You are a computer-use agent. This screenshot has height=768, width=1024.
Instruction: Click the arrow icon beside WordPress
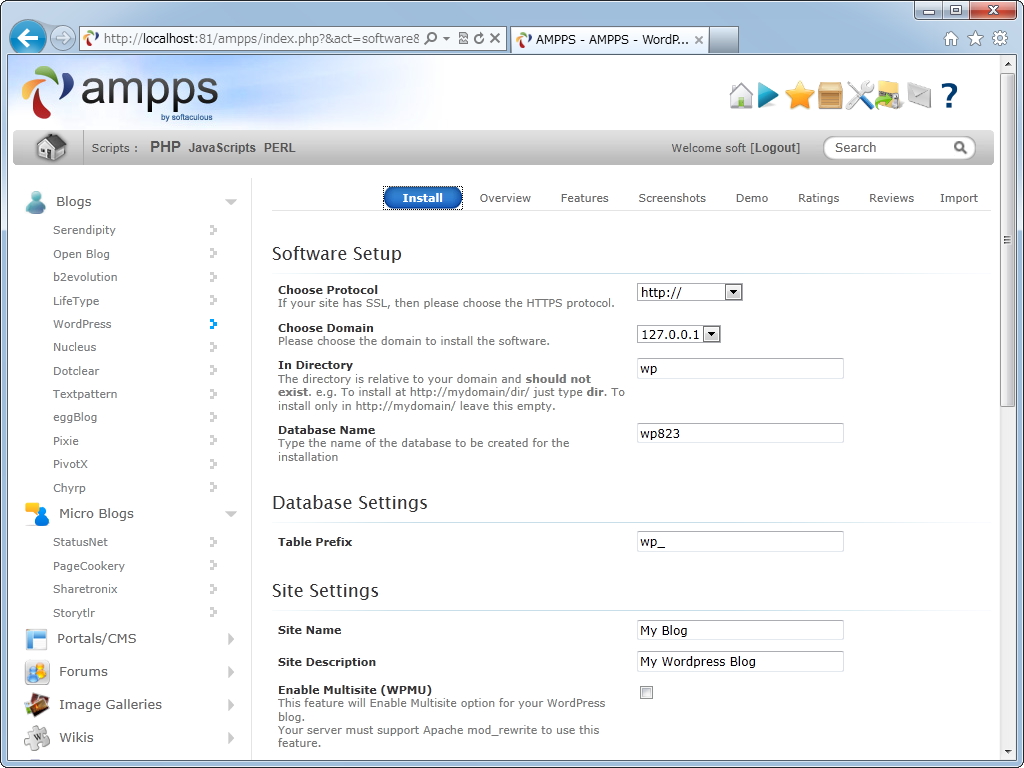213,324
